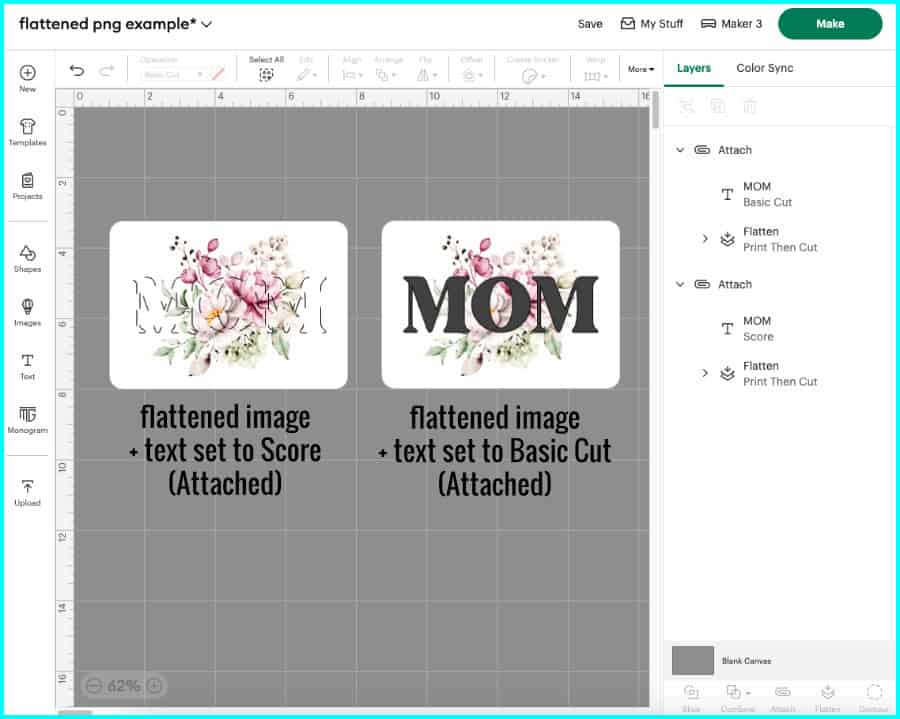Screen dimensions: 900x719
Task: Undo the last action
Action: [76, 71]
